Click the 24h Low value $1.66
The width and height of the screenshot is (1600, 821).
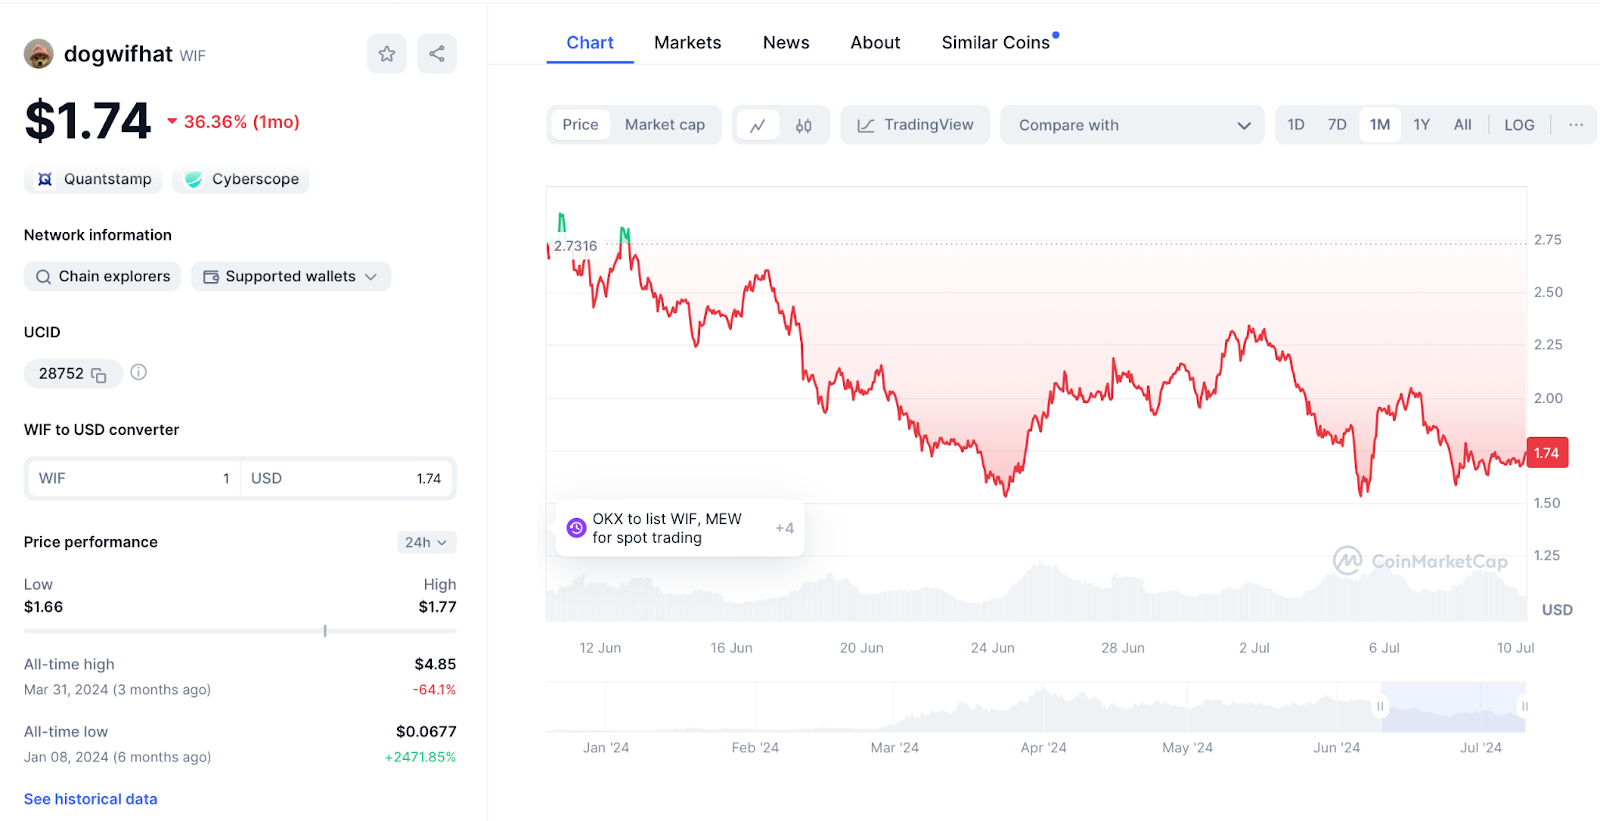[x=43, y=607]
